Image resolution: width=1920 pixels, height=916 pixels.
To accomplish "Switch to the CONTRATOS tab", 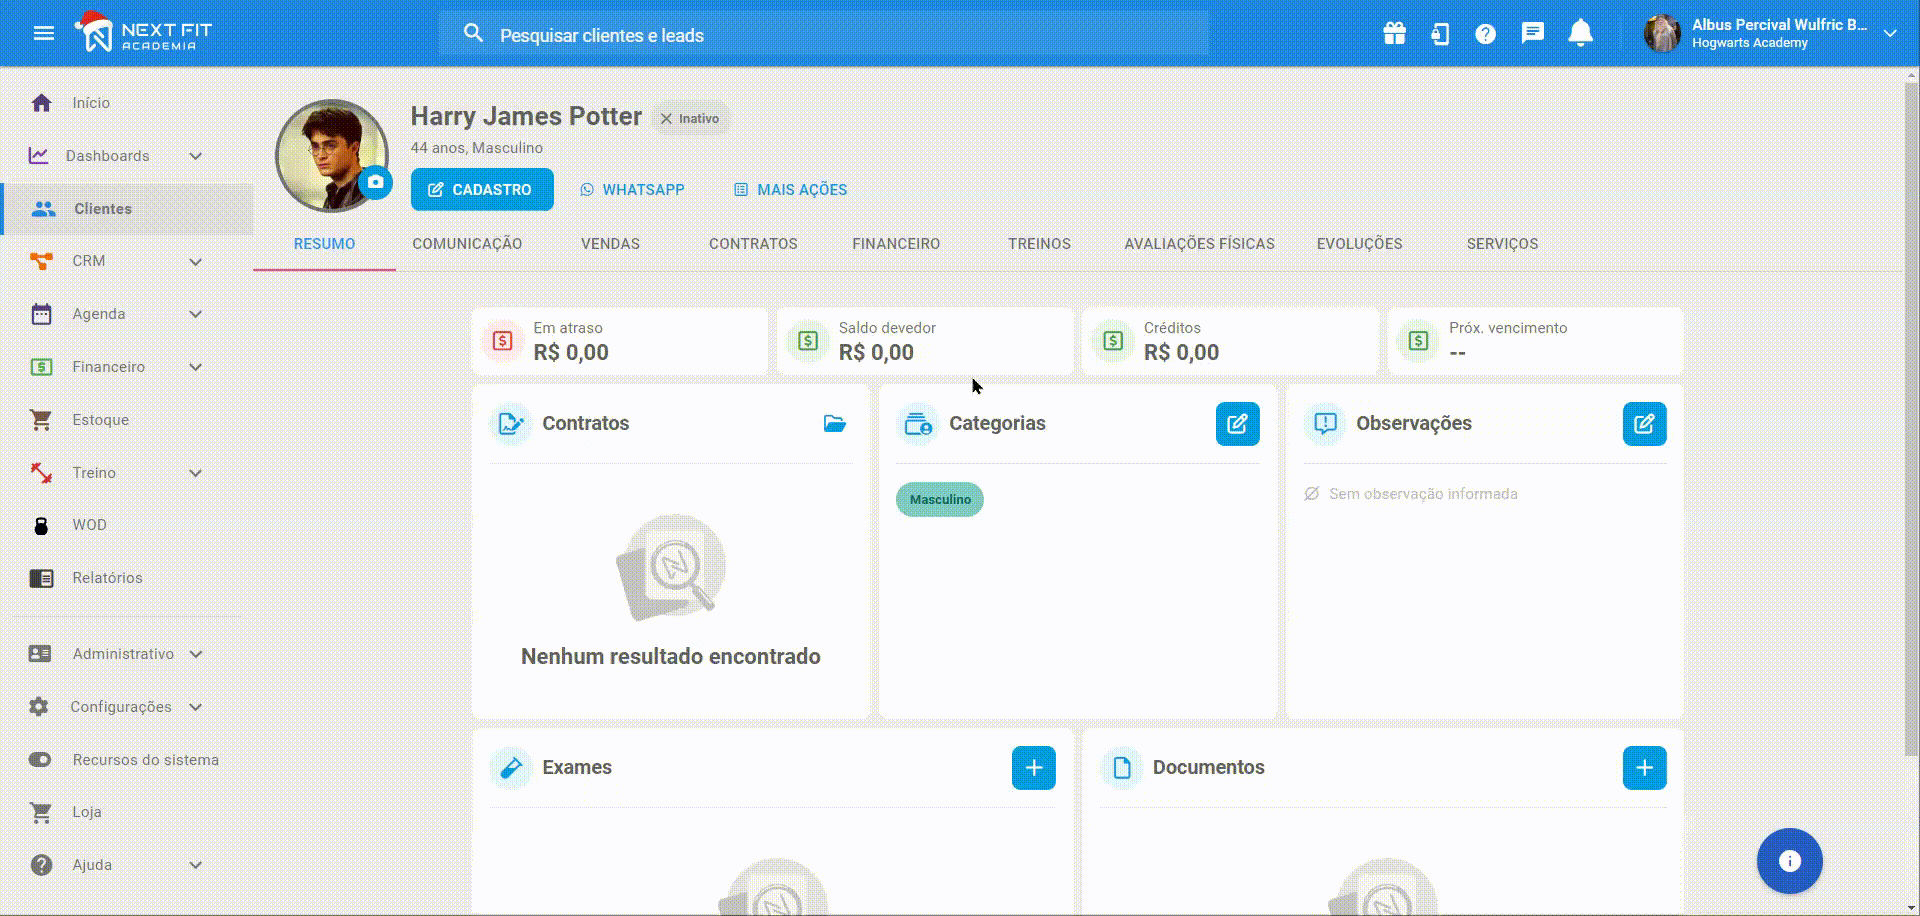I will (753, 244).
